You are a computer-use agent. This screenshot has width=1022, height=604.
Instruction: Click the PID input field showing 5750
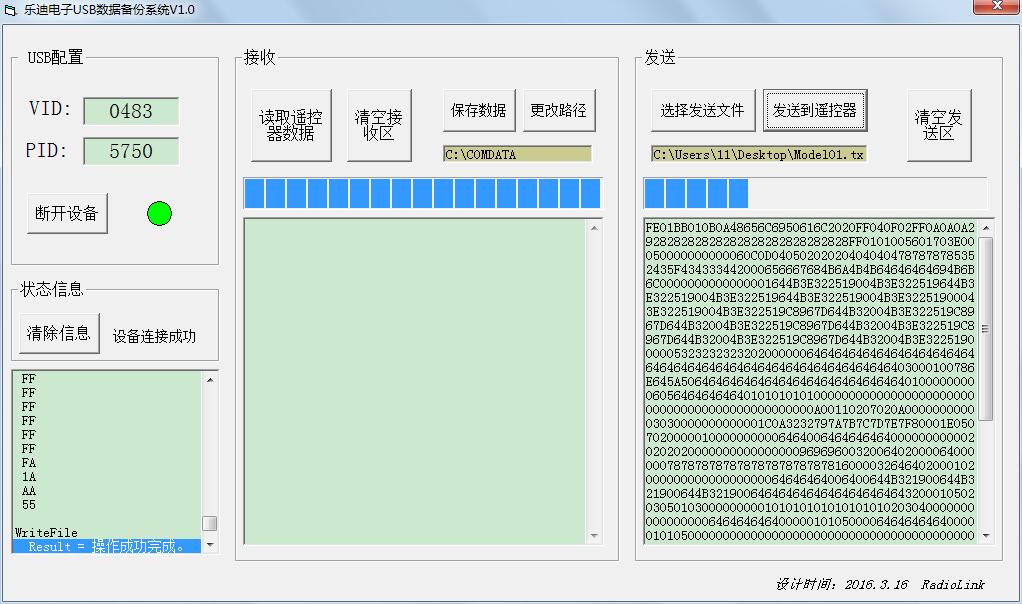131,151
